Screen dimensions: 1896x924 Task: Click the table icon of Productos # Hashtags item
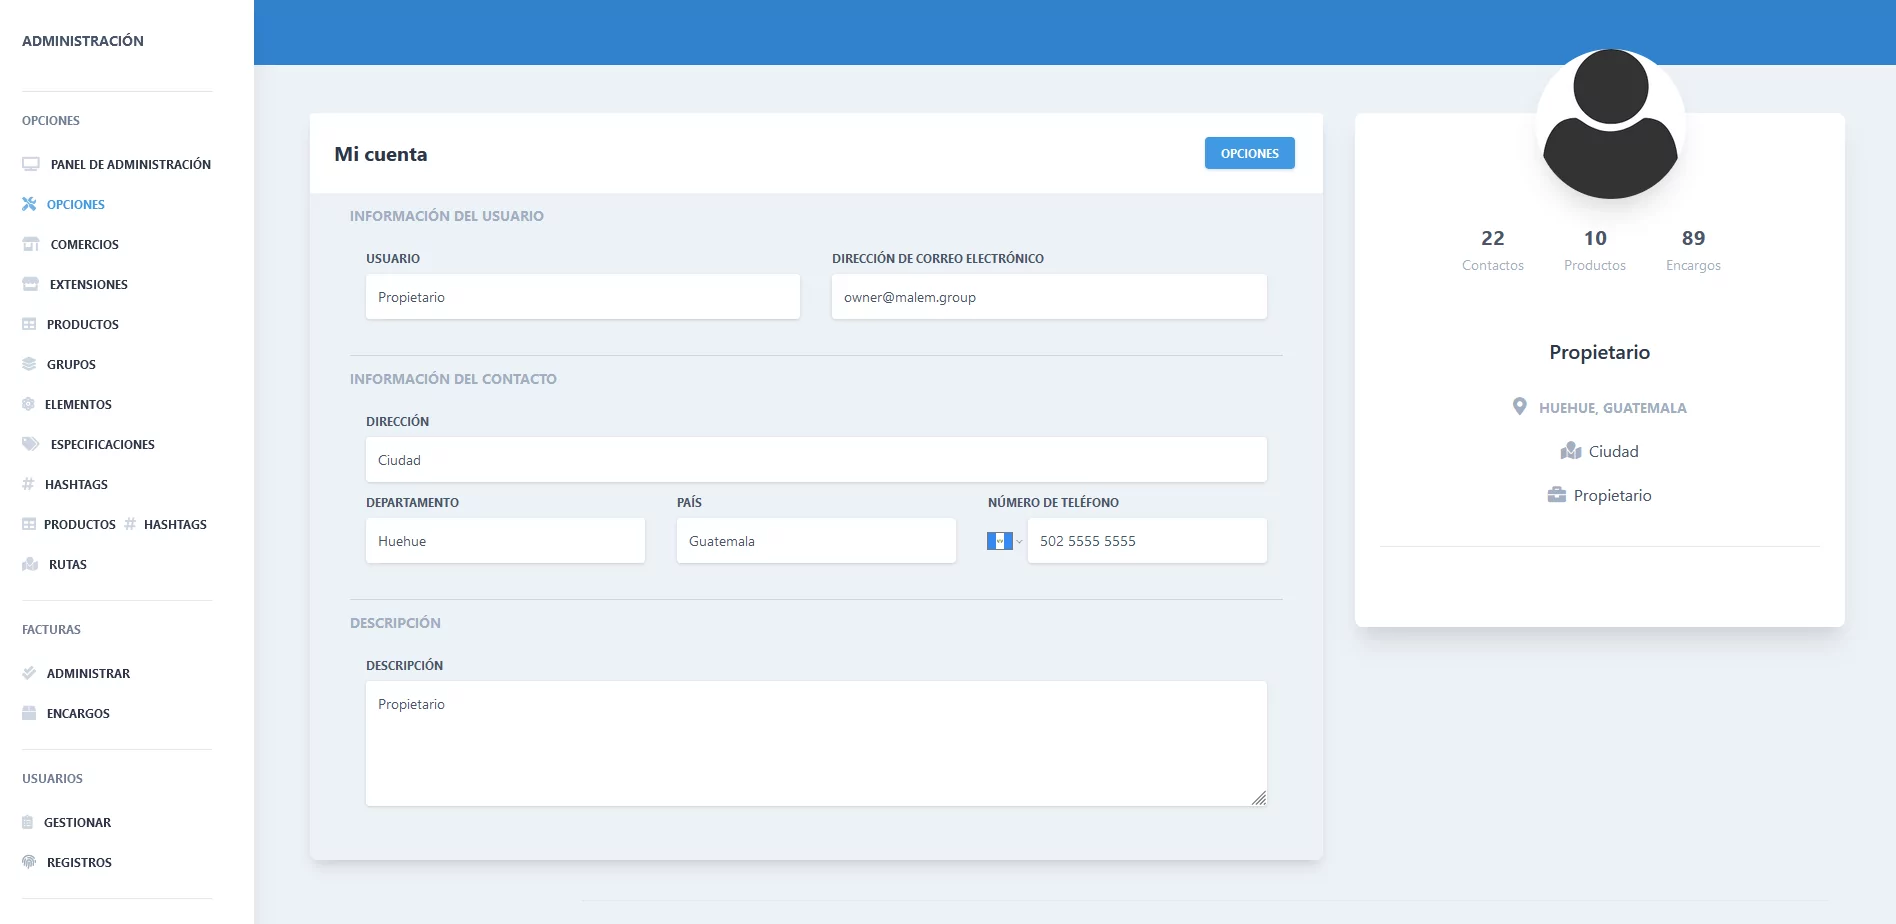coord(29,524)
